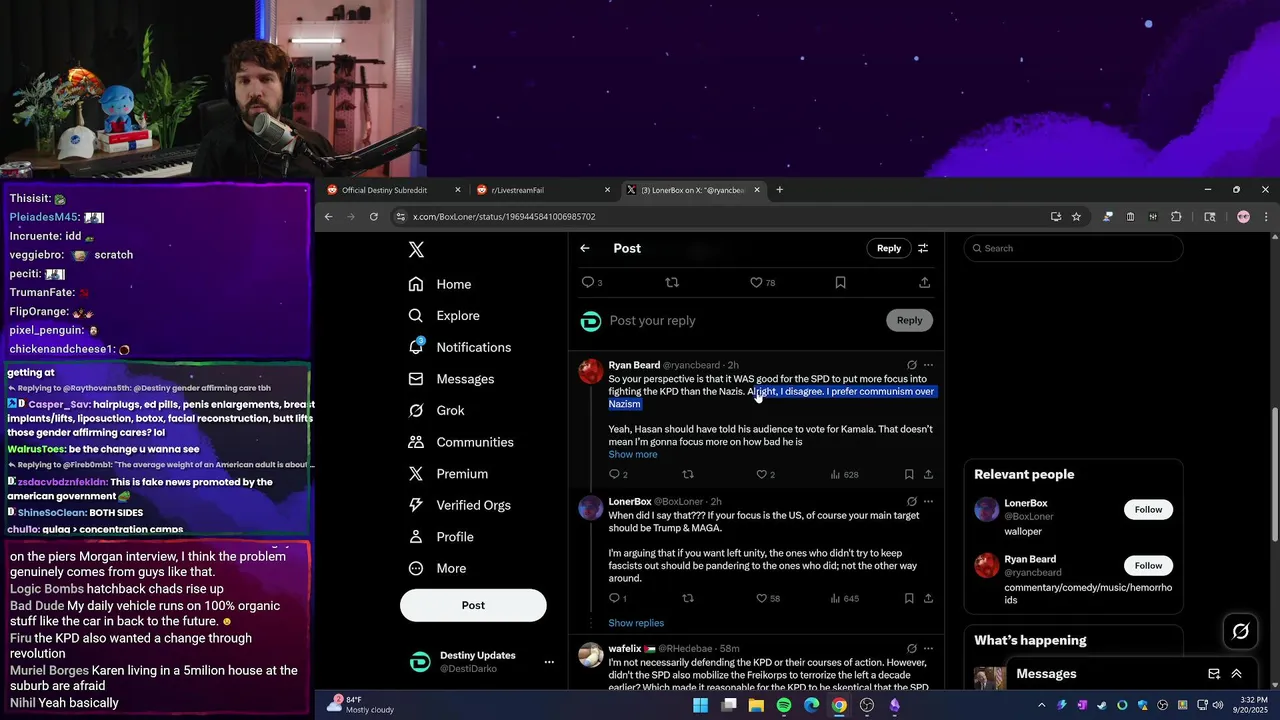Open the X logo home link

[x=416, y=250]
